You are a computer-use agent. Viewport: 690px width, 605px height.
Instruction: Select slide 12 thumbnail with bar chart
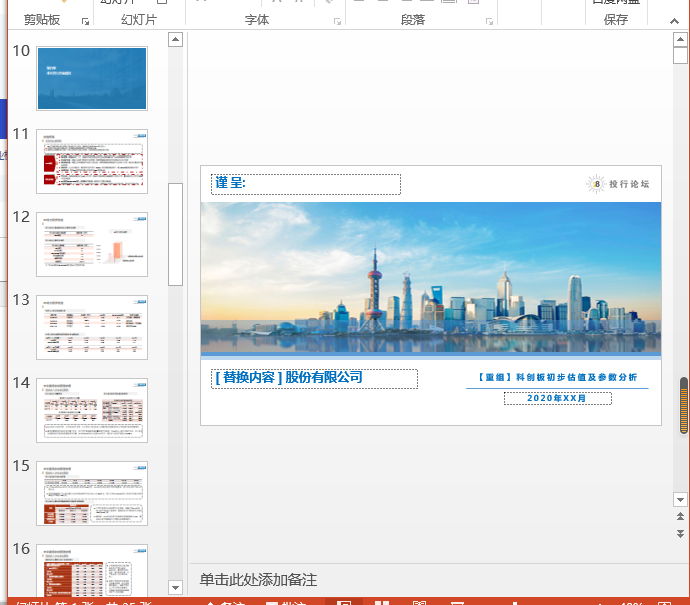[92, 244]
